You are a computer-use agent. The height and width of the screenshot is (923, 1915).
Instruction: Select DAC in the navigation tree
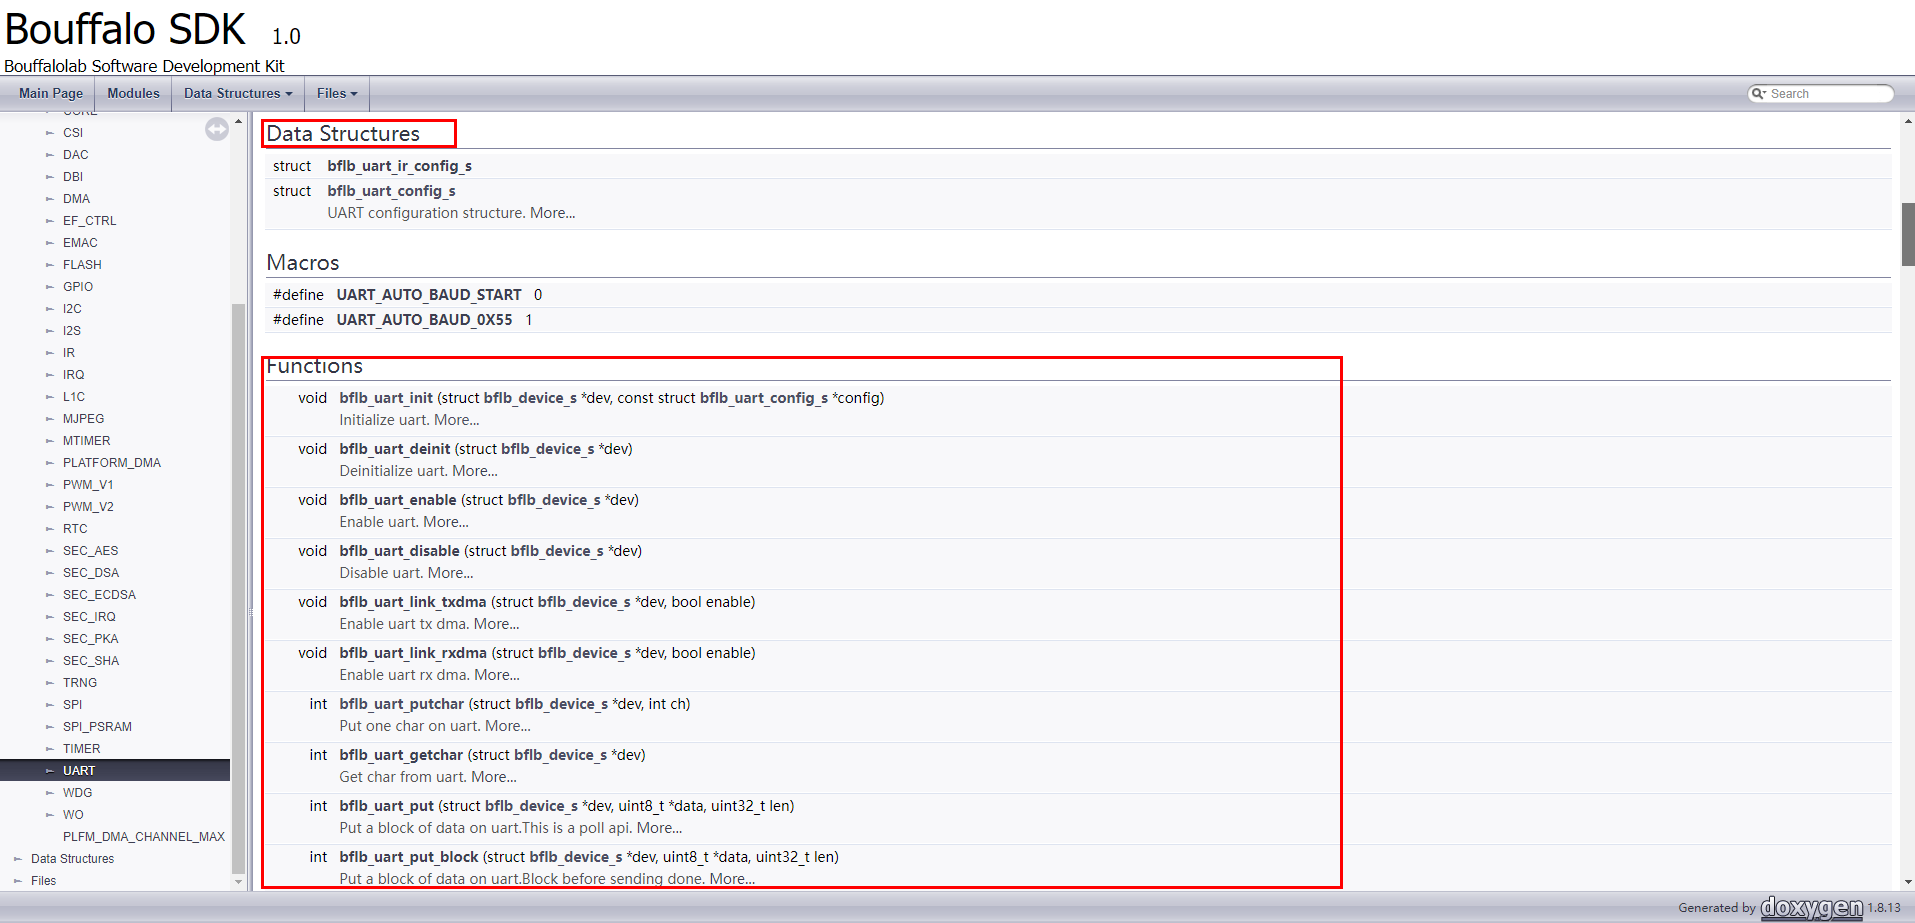[76, 155]
